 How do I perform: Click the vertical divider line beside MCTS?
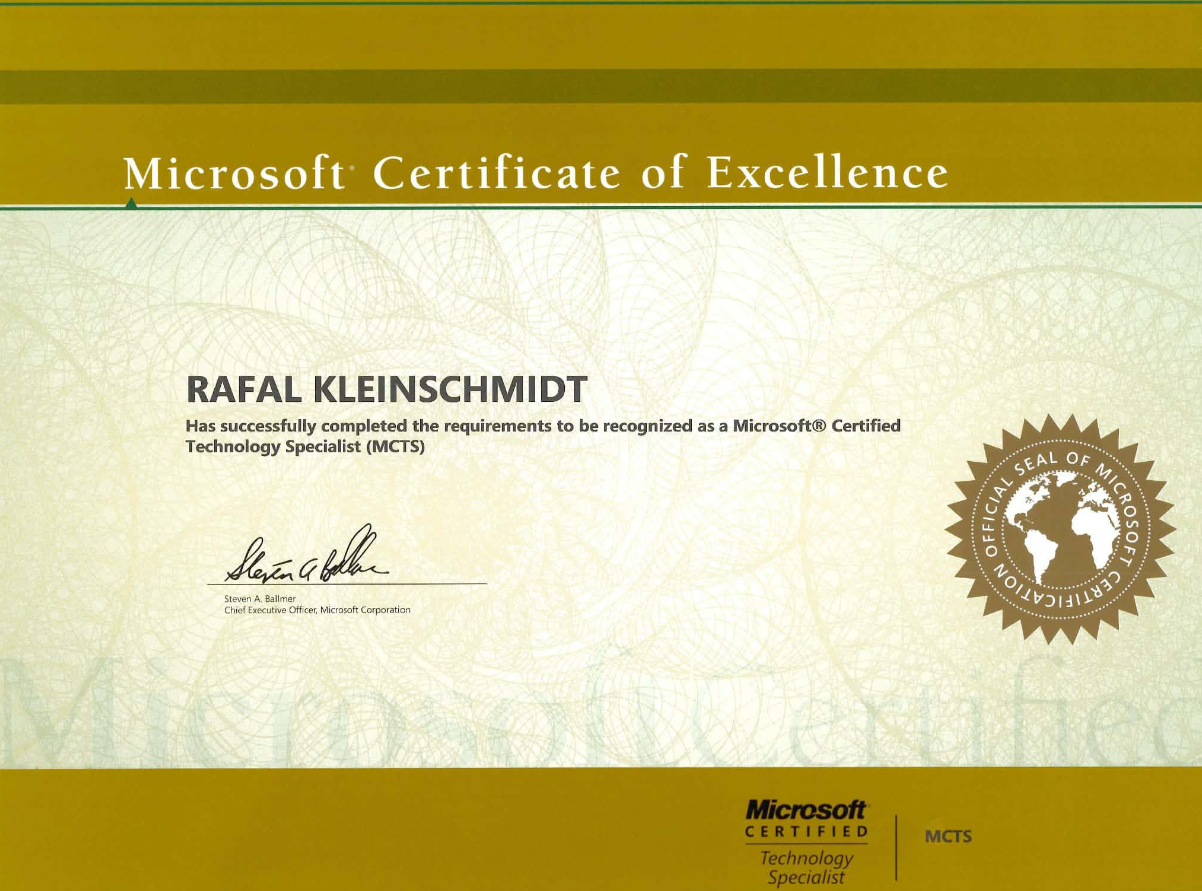(x=896, y=846)
